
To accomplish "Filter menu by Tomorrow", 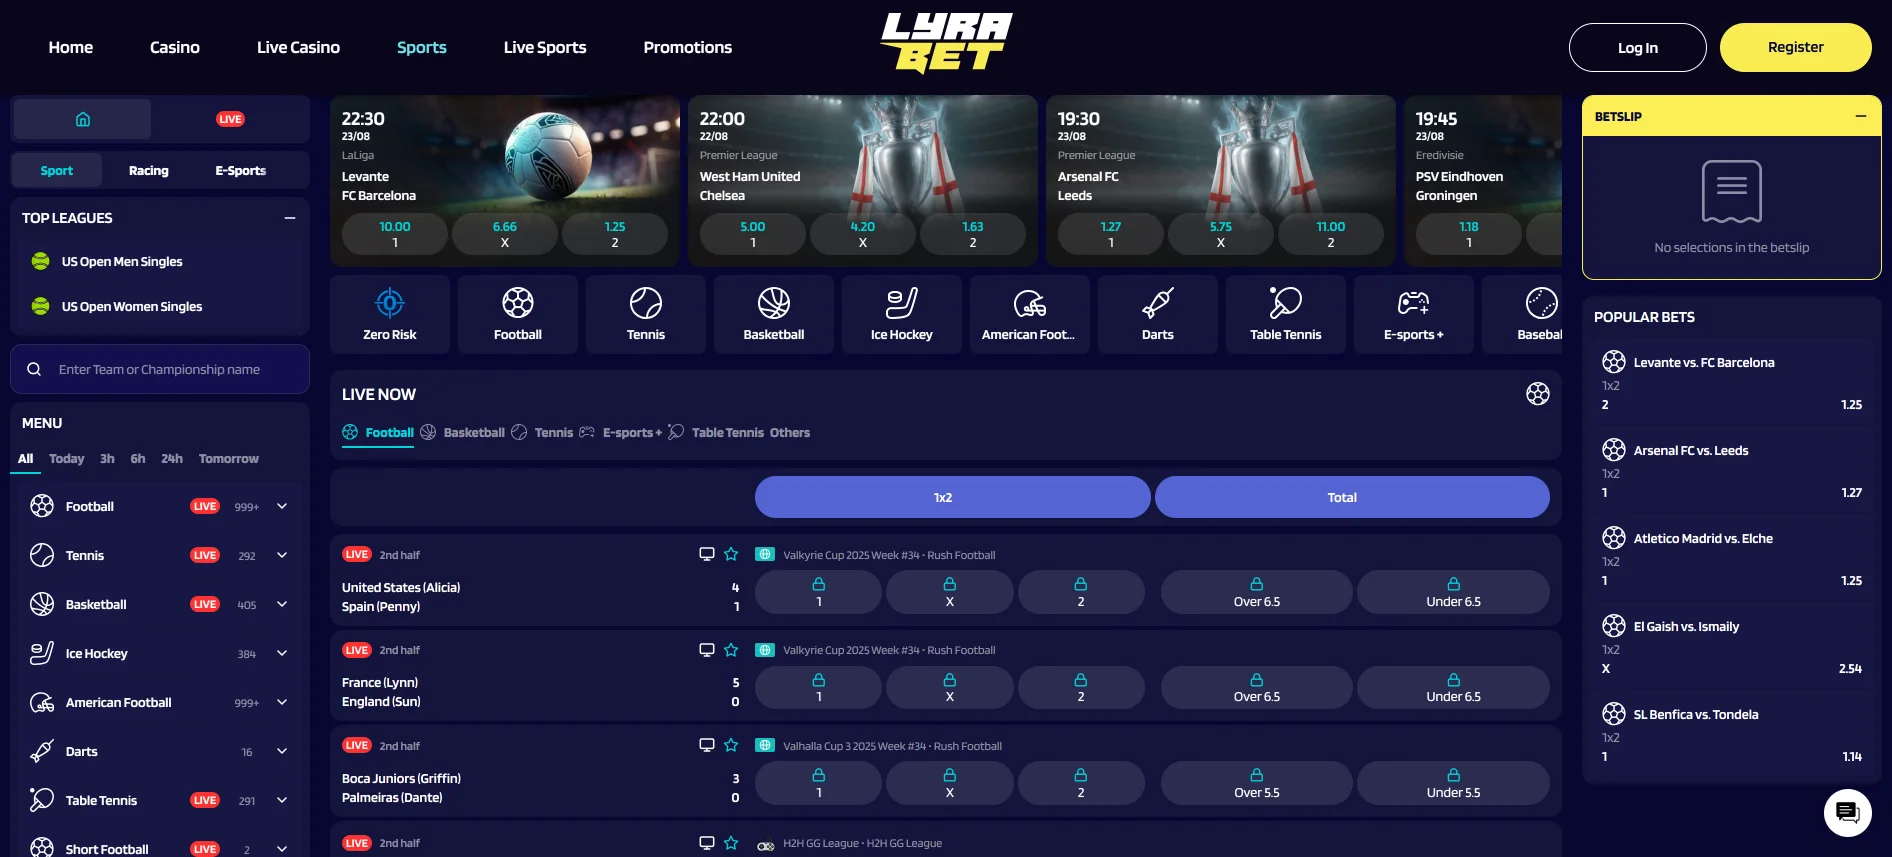I will pyautogui.click(x=228, y=458).
